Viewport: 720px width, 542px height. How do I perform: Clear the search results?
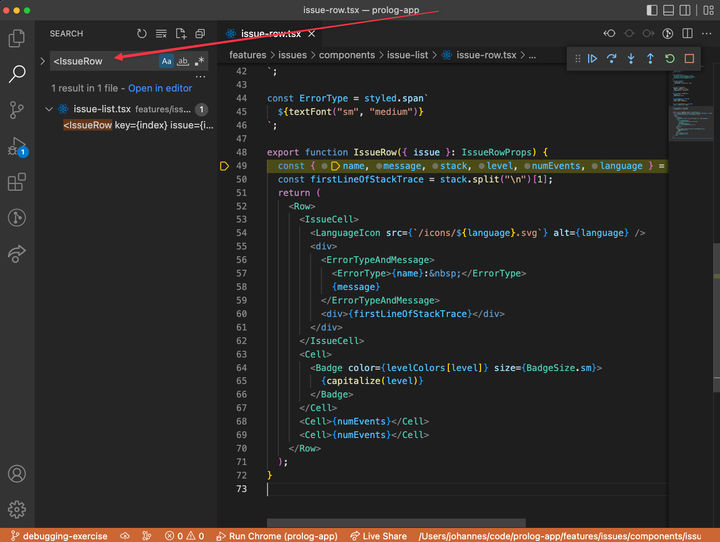(x=160, y=34)
